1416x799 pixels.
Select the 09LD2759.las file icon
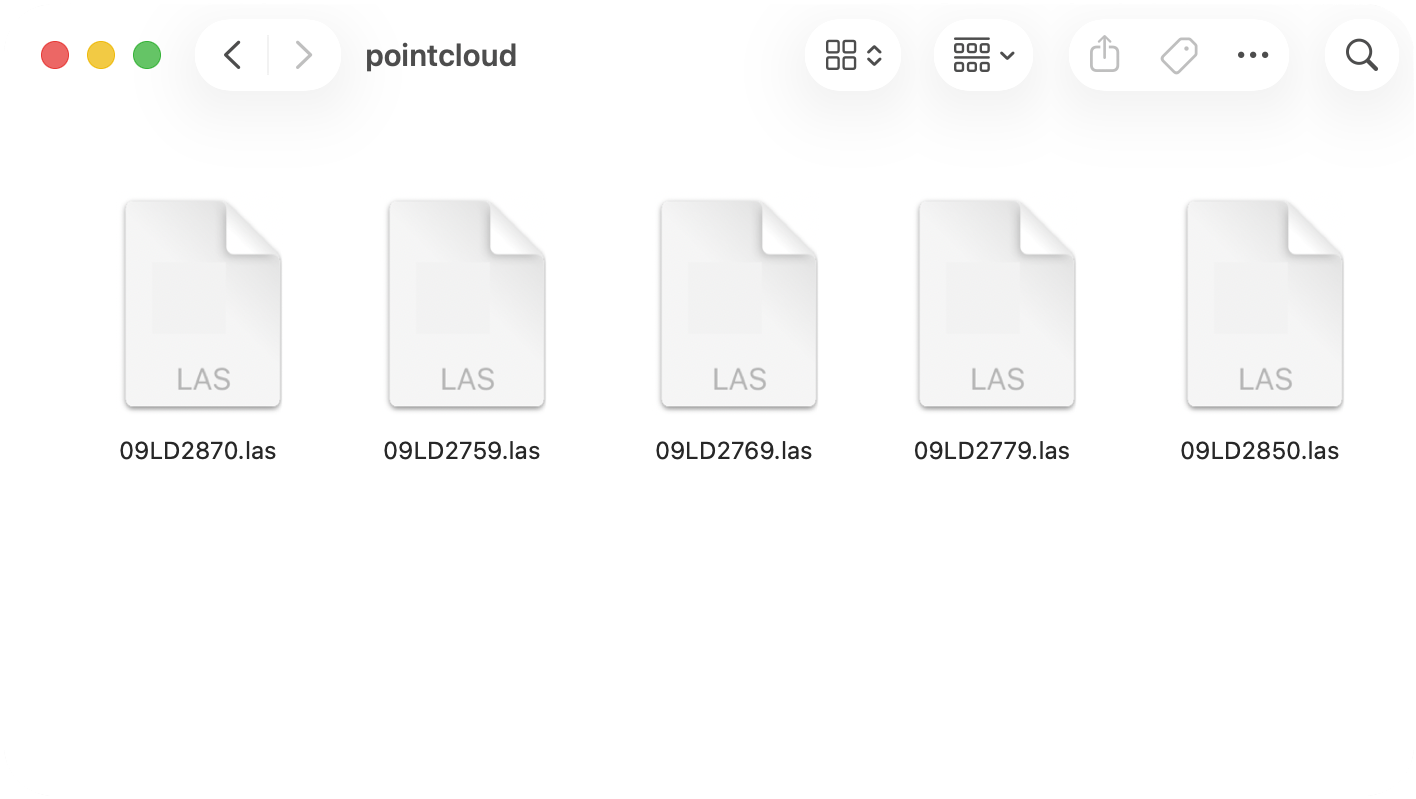coord(467,304)
